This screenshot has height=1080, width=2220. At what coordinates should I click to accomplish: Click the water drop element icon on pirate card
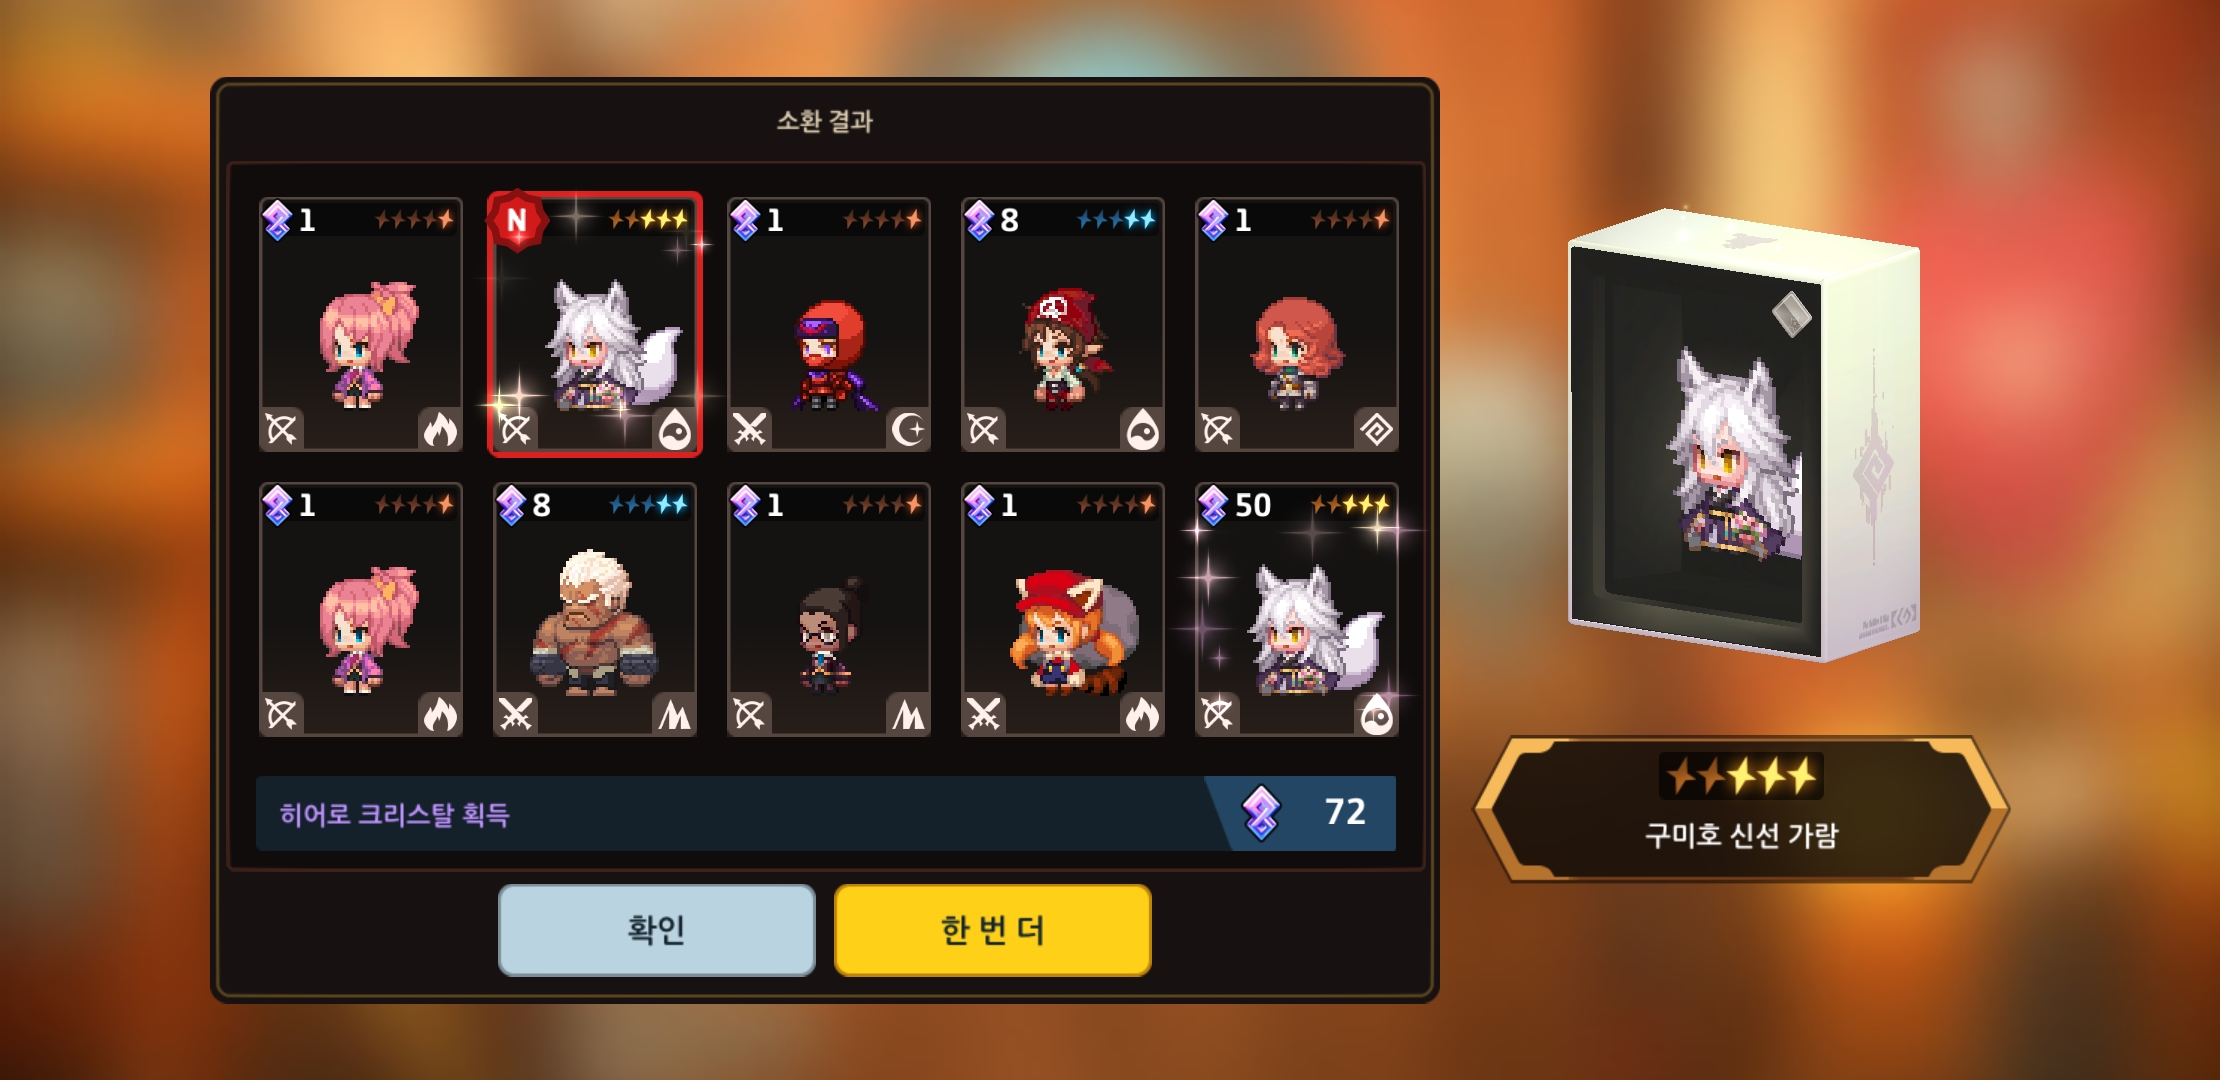tap(1142, 429)
